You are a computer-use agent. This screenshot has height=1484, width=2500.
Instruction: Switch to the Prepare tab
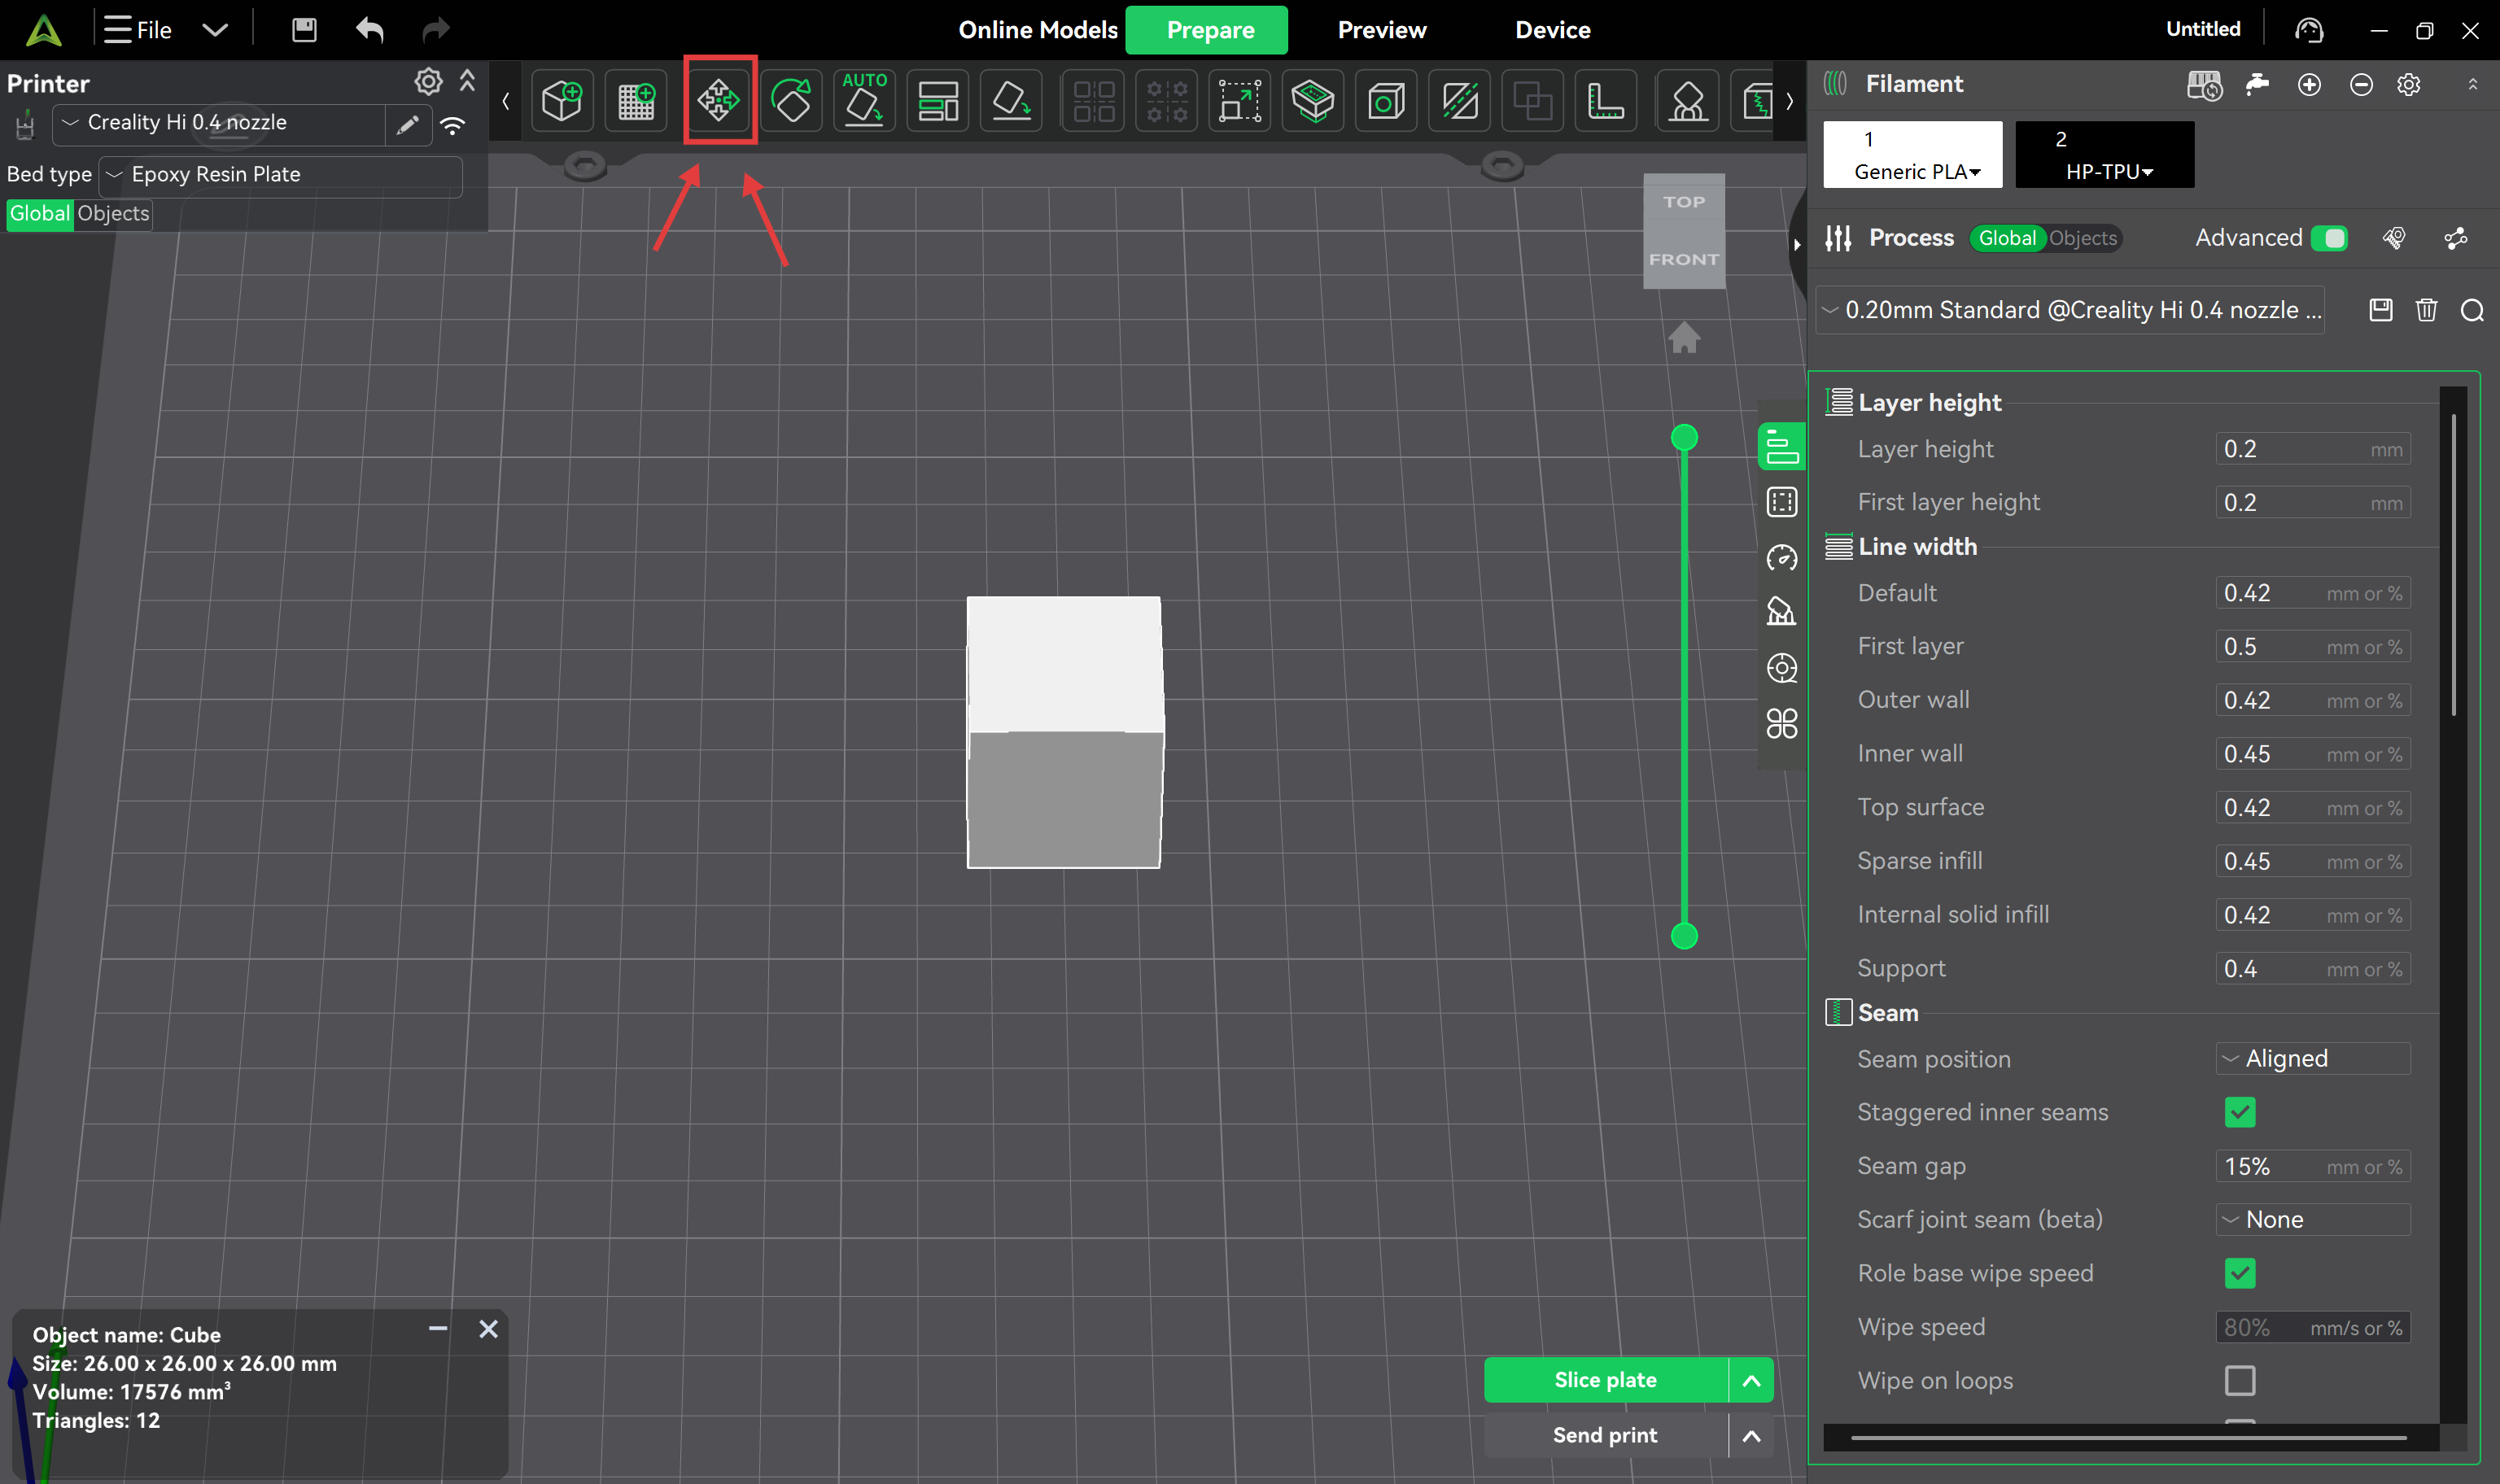click(1207, 30)
